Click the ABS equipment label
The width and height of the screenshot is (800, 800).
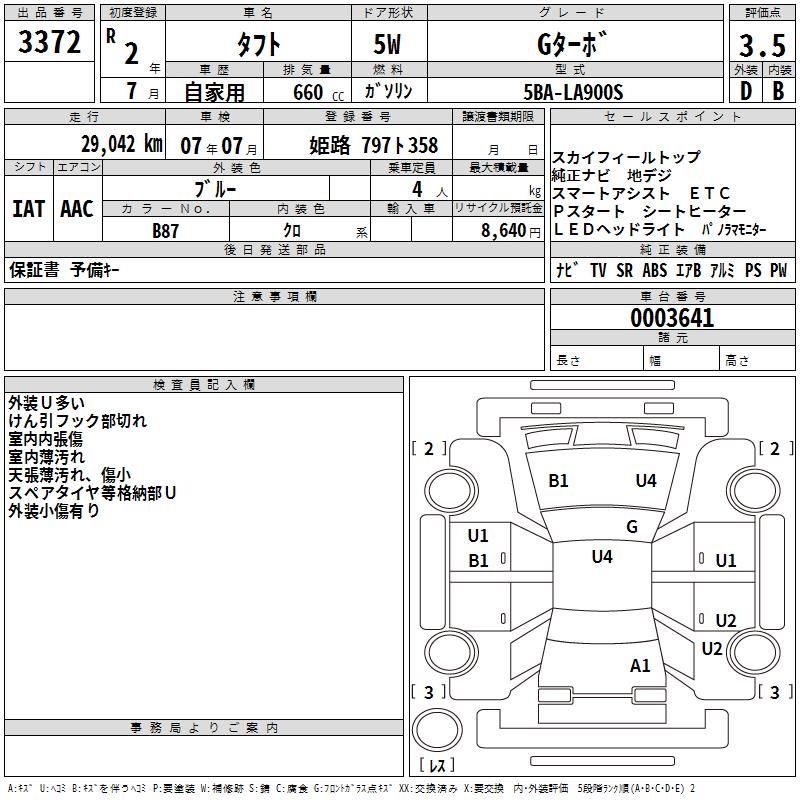tap(655, 270)
